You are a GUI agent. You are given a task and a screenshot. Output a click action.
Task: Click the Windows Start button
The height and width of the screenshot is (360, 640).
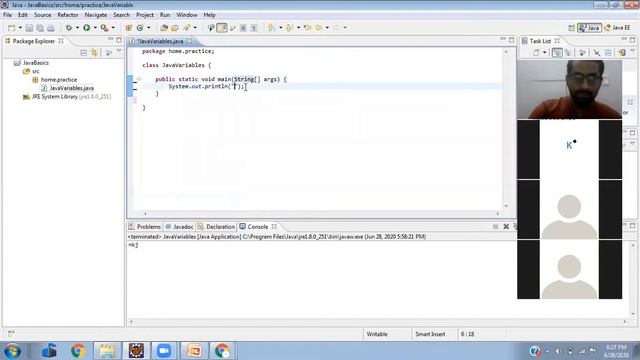click(13, 351)
